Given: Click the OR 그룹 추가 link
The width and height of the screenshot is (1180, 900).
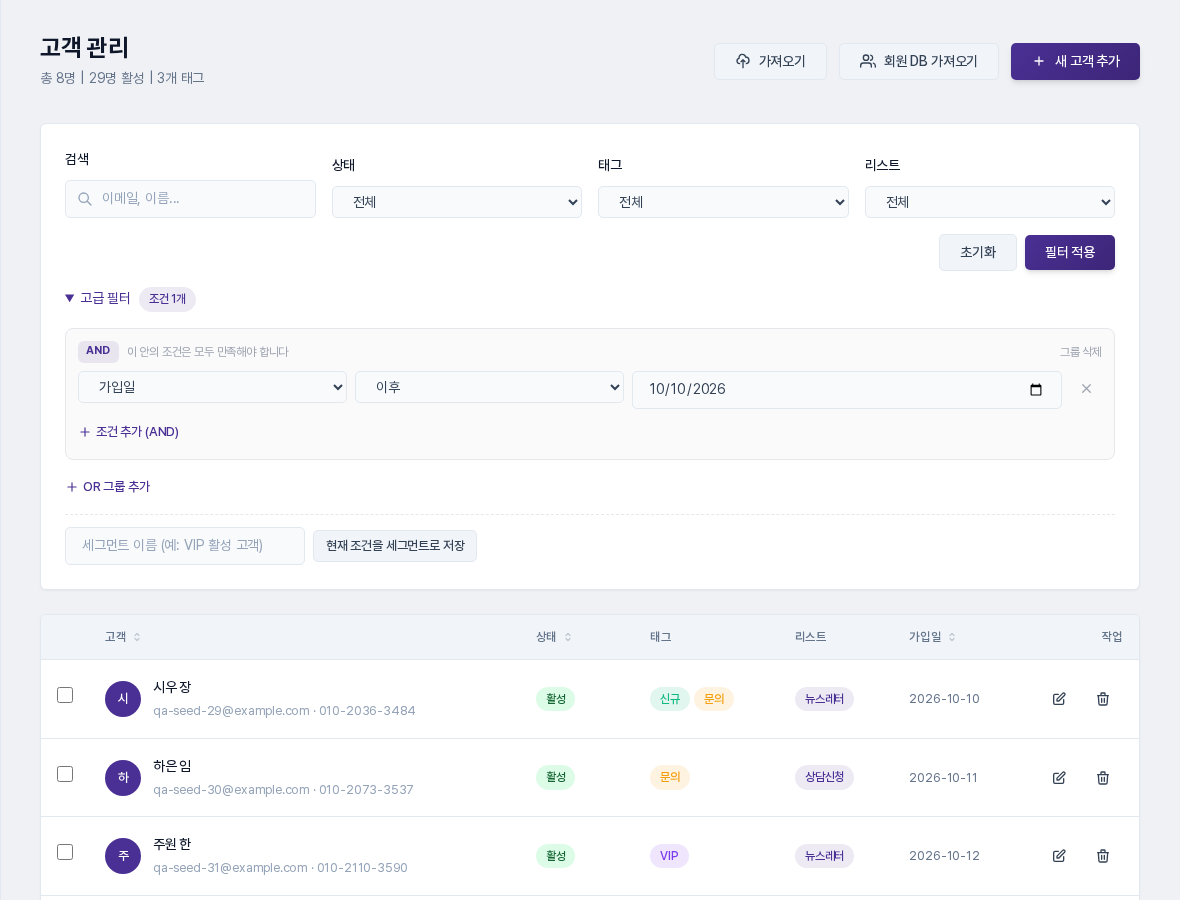Looking at the screenshot, I should coord(108,487).
